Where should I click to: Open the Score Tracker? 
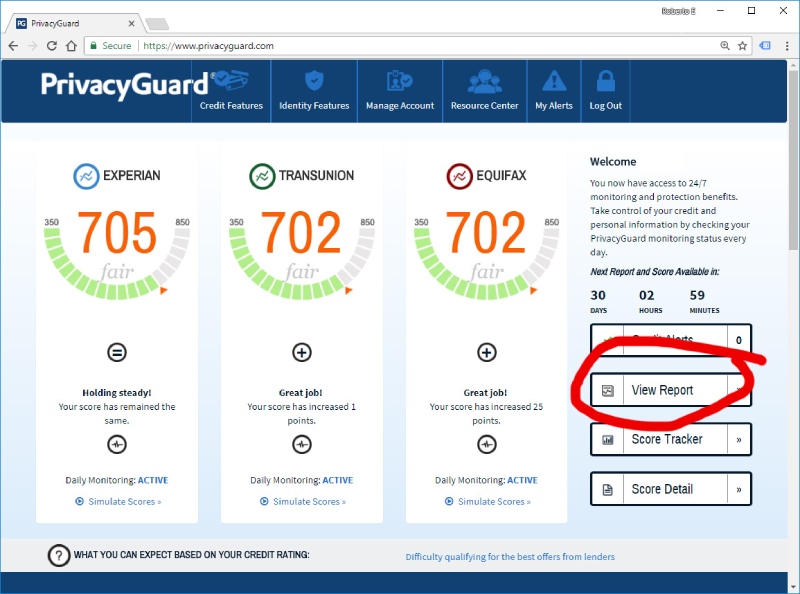(x=671, y=439)
